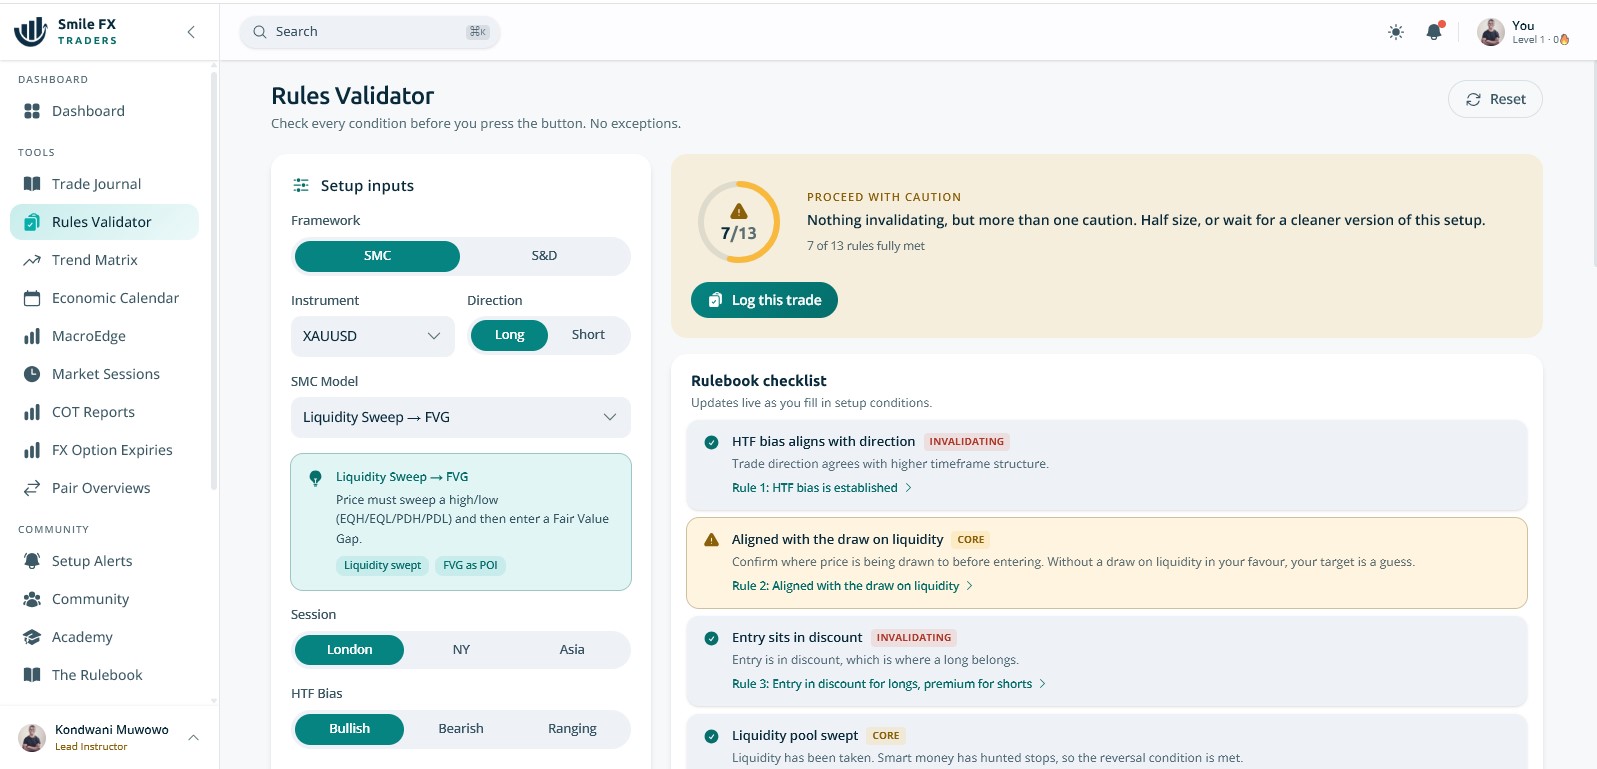
Task: Open the SMC Model dropdown
Action: [460, 417]
